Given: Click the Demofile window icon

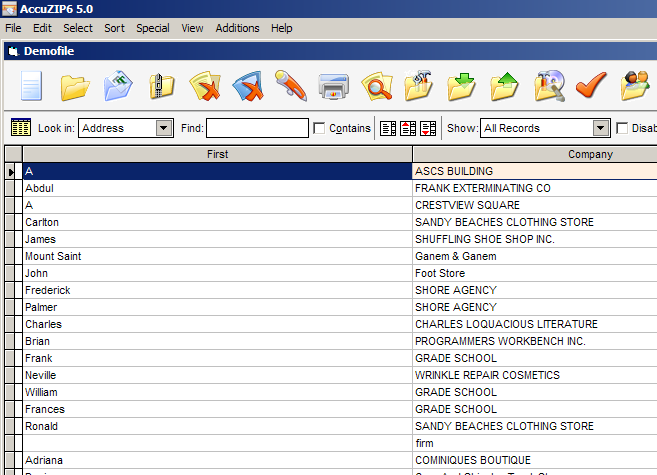Looking at the screenshot, I should click(x=14, y=52).
